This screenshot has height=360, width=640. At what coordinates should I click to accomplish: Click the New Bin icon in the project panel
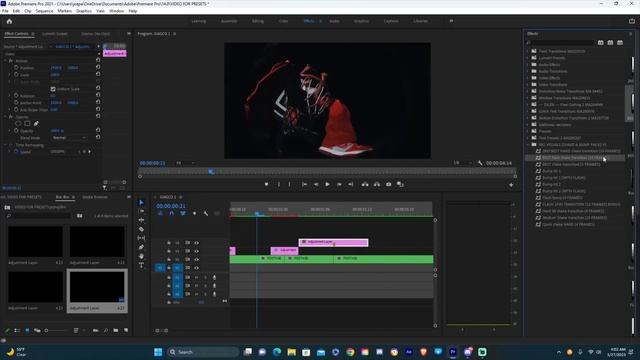pos(116,330)
